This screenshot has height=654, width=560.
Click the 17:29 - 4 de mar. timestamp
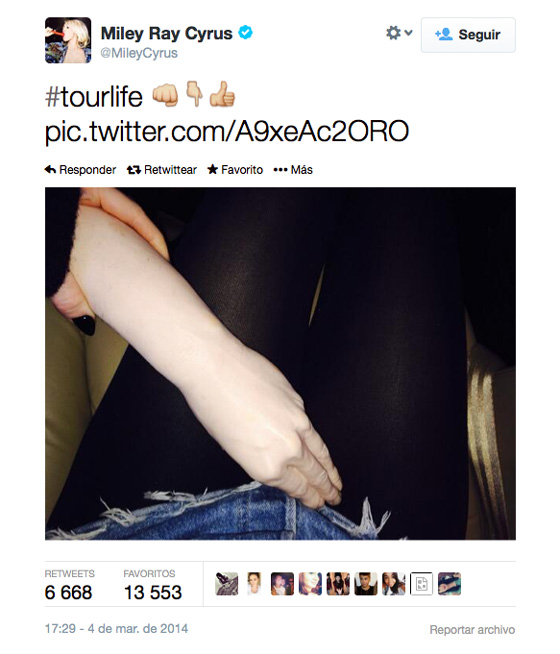[x=116, y=629]
